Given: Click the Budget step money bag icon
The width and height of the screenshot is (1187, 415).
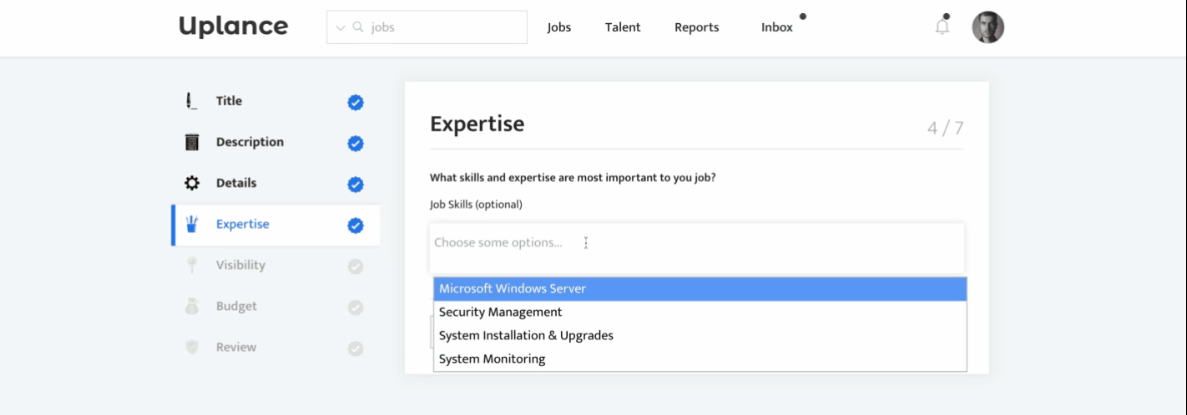Looking at the screenshot, I should [192, 306].
